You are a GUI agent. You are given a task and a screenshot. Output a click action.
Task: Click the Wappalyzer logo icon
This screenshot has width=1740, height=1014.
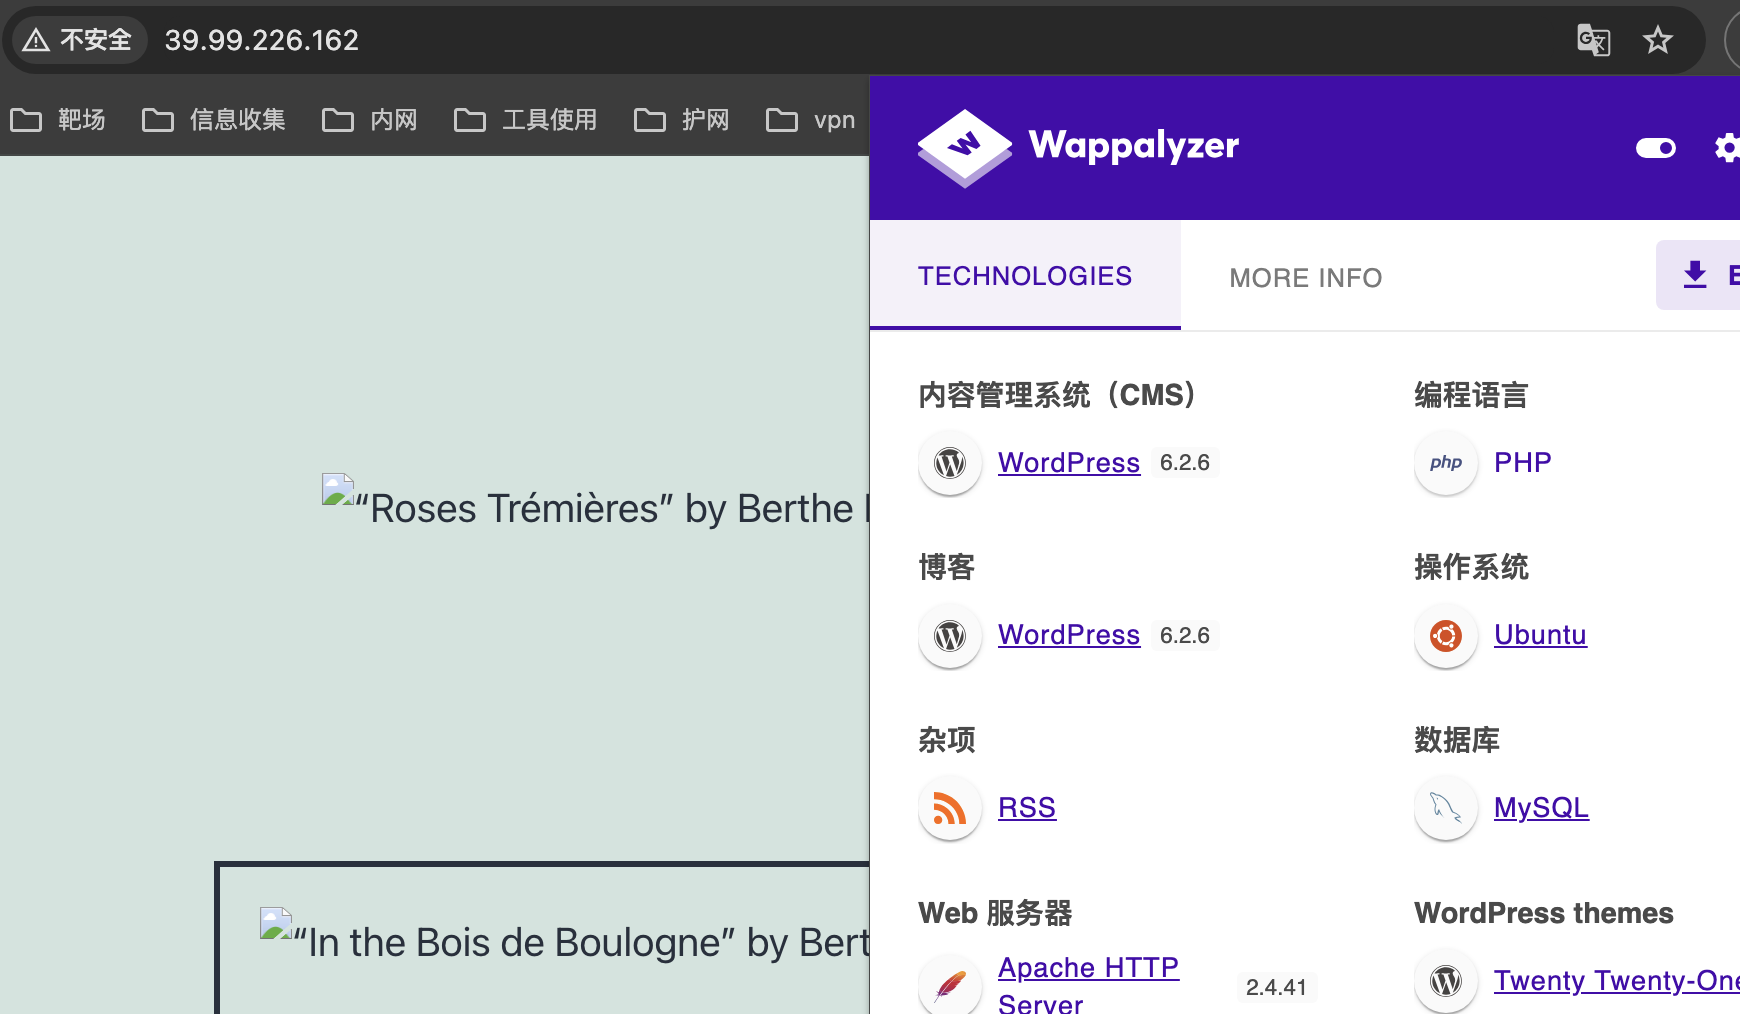964,148
